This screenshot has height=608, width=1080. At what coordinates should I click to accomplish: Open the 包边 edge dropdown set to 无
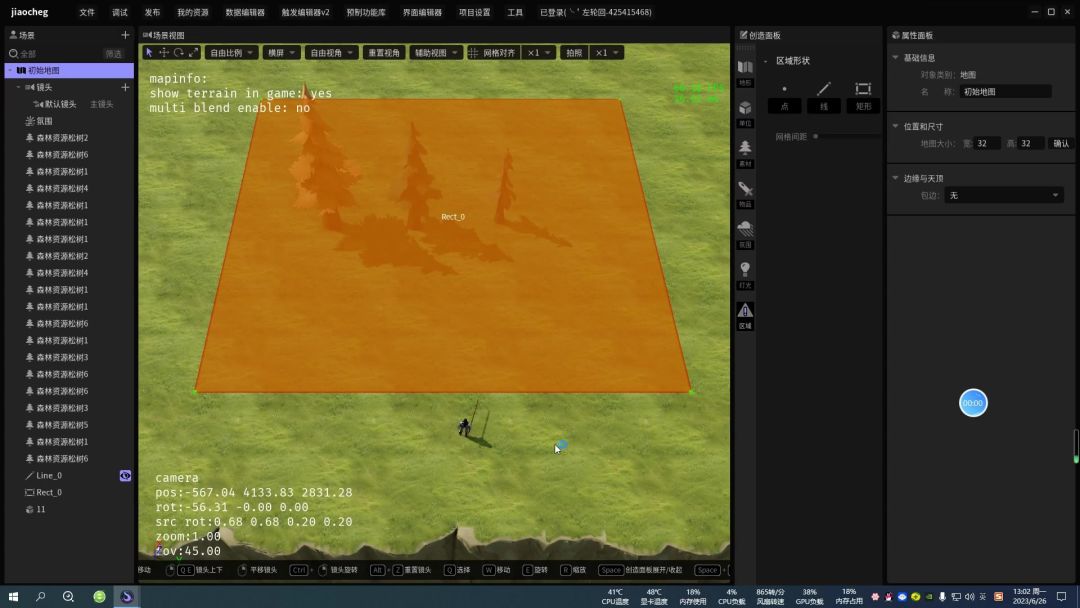pos(1004,196)
